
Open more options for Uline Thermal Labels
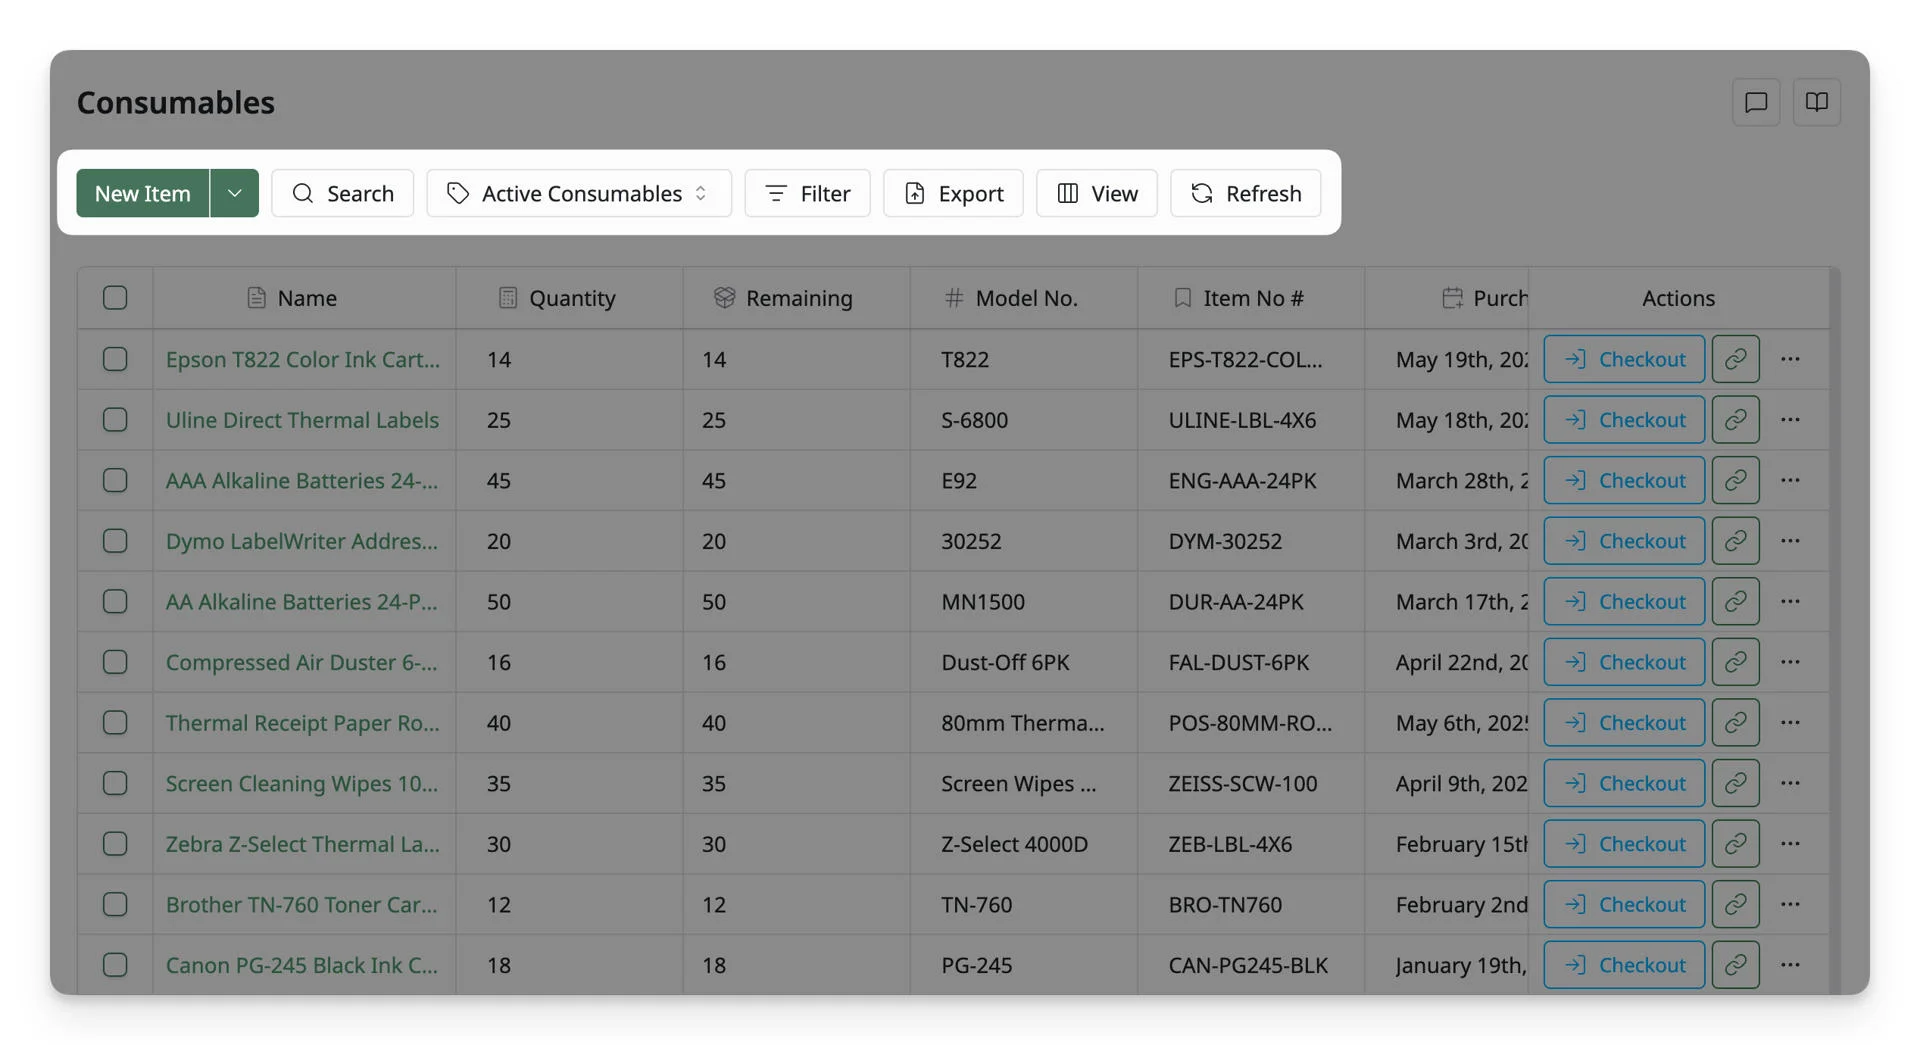1790,420
